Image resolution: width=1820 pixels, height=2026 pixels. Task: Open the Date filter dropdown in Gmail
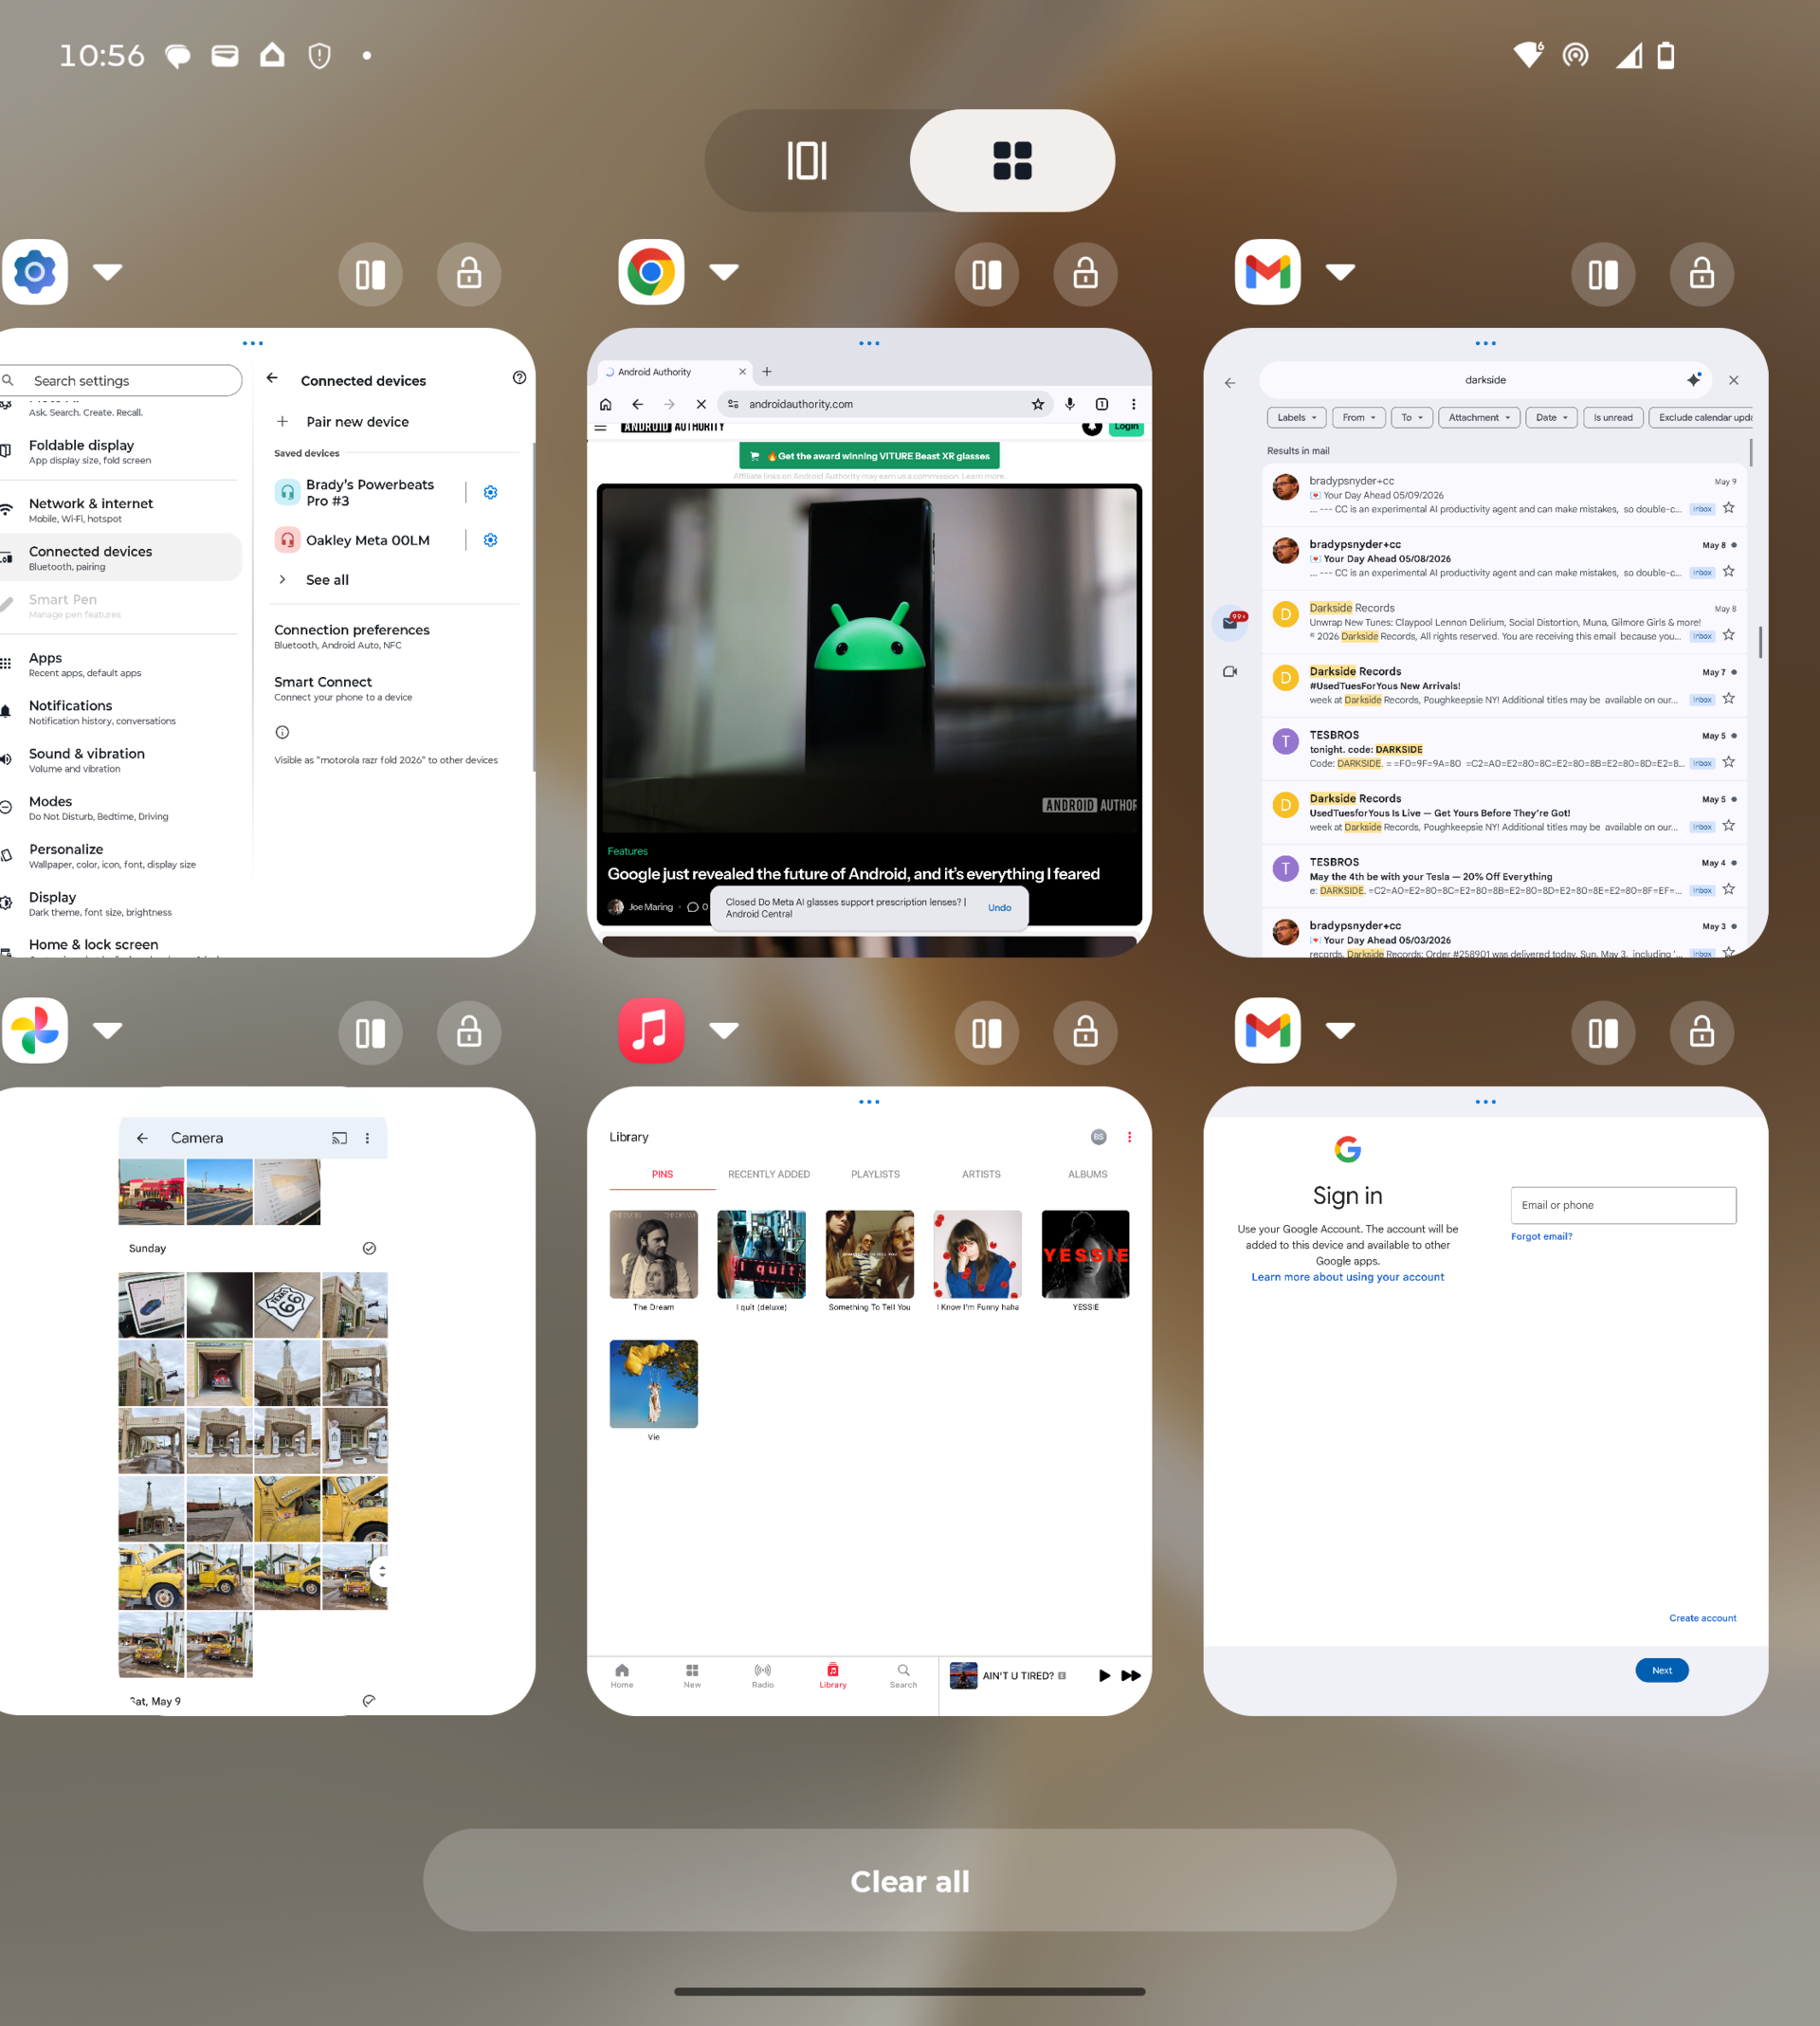point(1551,418)
